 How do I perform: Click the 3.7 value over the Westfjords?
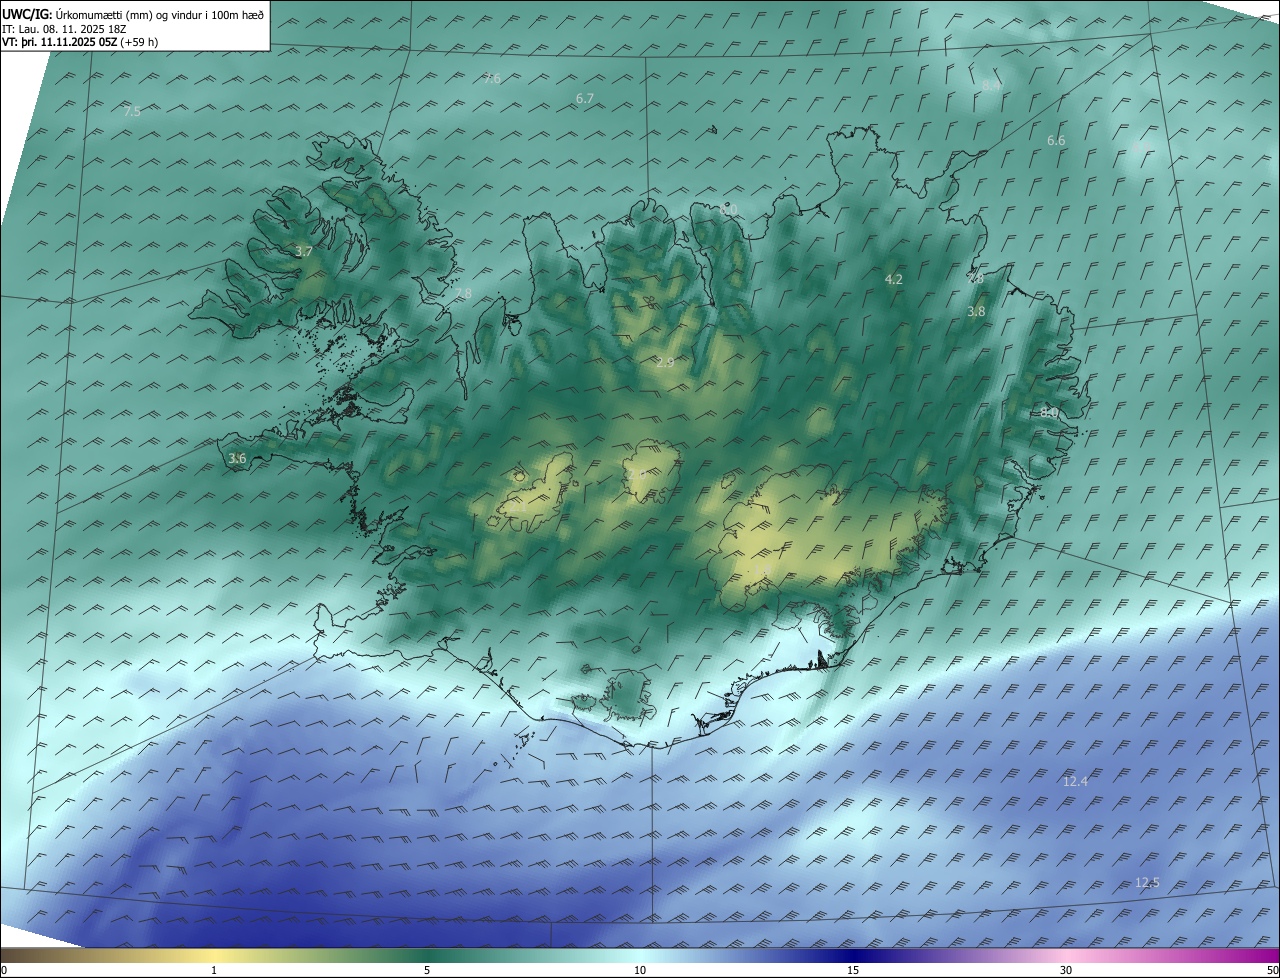coord(304,252)
